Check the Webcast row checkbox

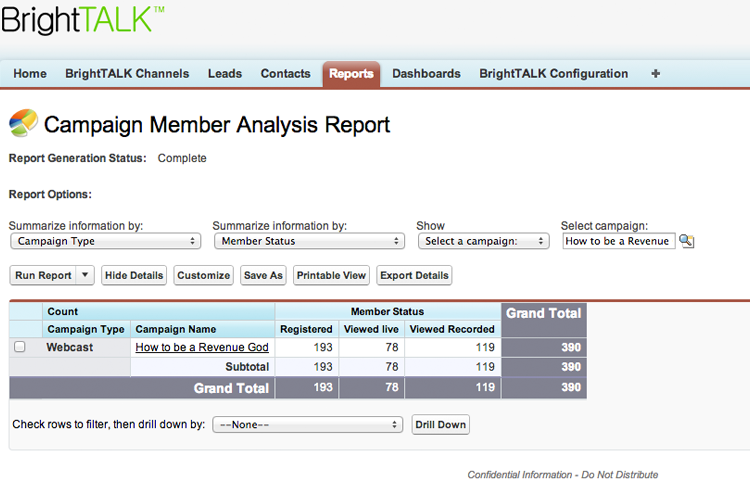19,347
